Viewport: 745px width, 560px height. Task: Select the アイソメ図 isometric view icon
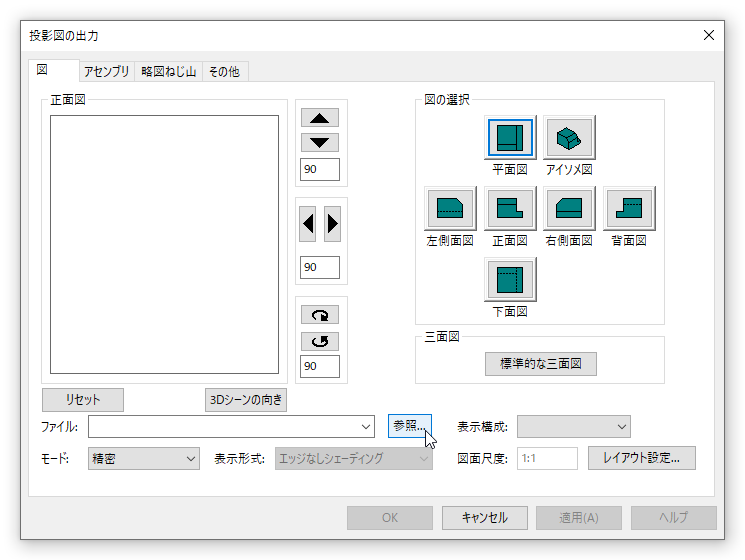click(569, 138)
